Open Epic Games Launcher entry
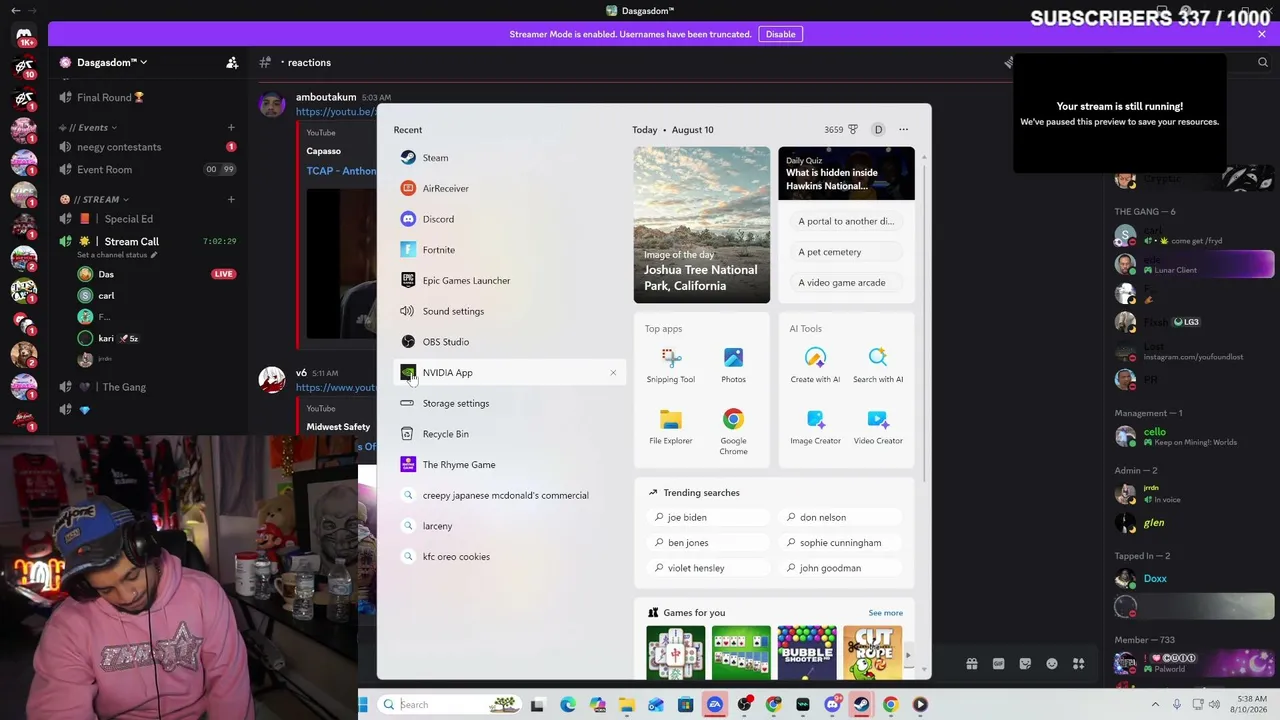This screenshot has height=720, width=1280. click(x=510, y=280)
